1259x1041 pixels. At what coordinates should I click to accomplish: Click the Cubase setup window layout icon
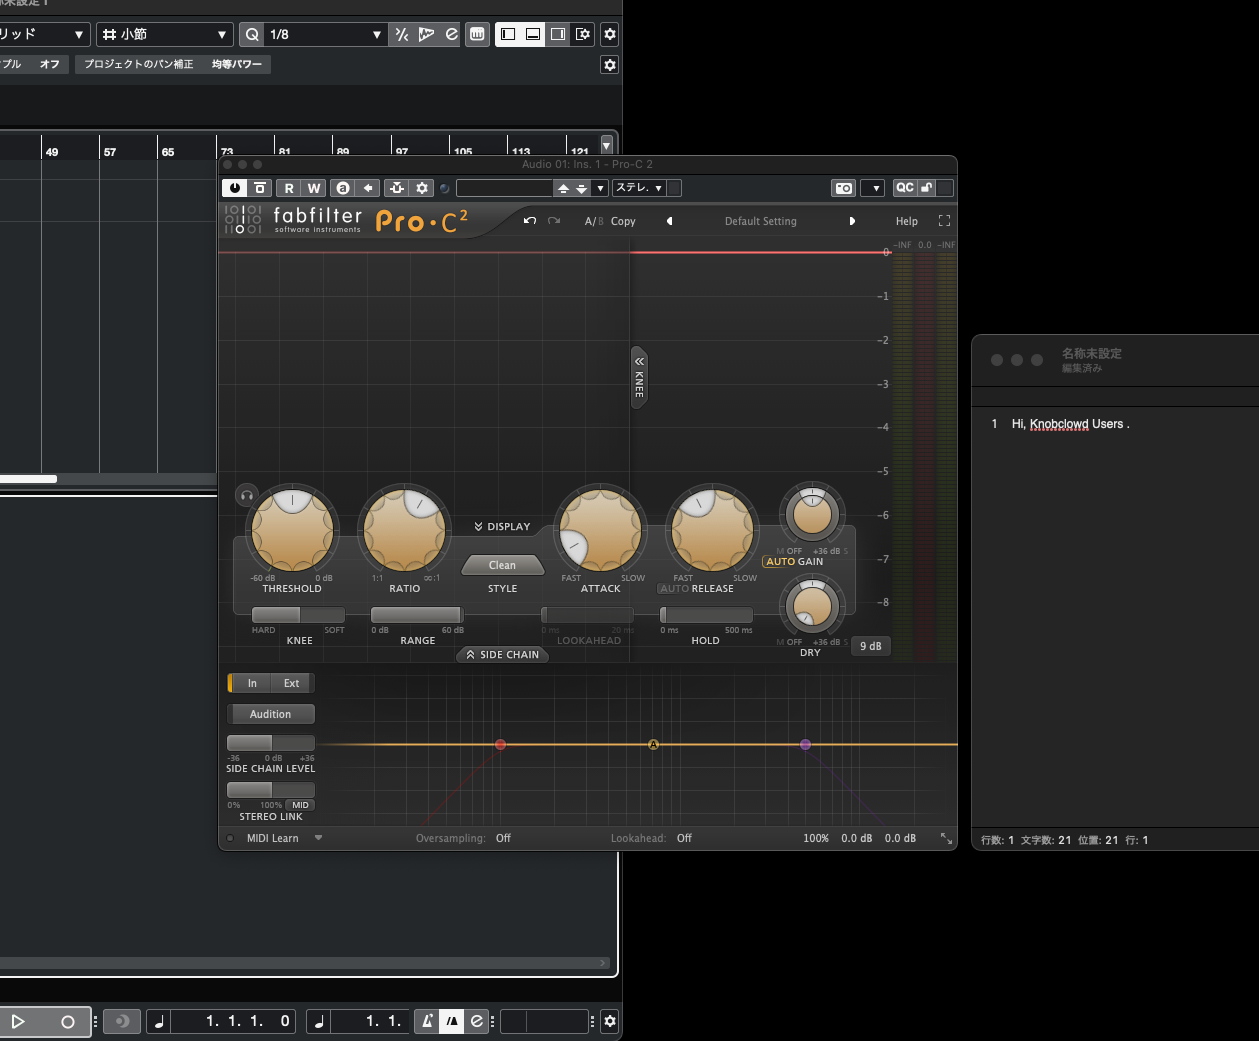[x=582, y=34]
